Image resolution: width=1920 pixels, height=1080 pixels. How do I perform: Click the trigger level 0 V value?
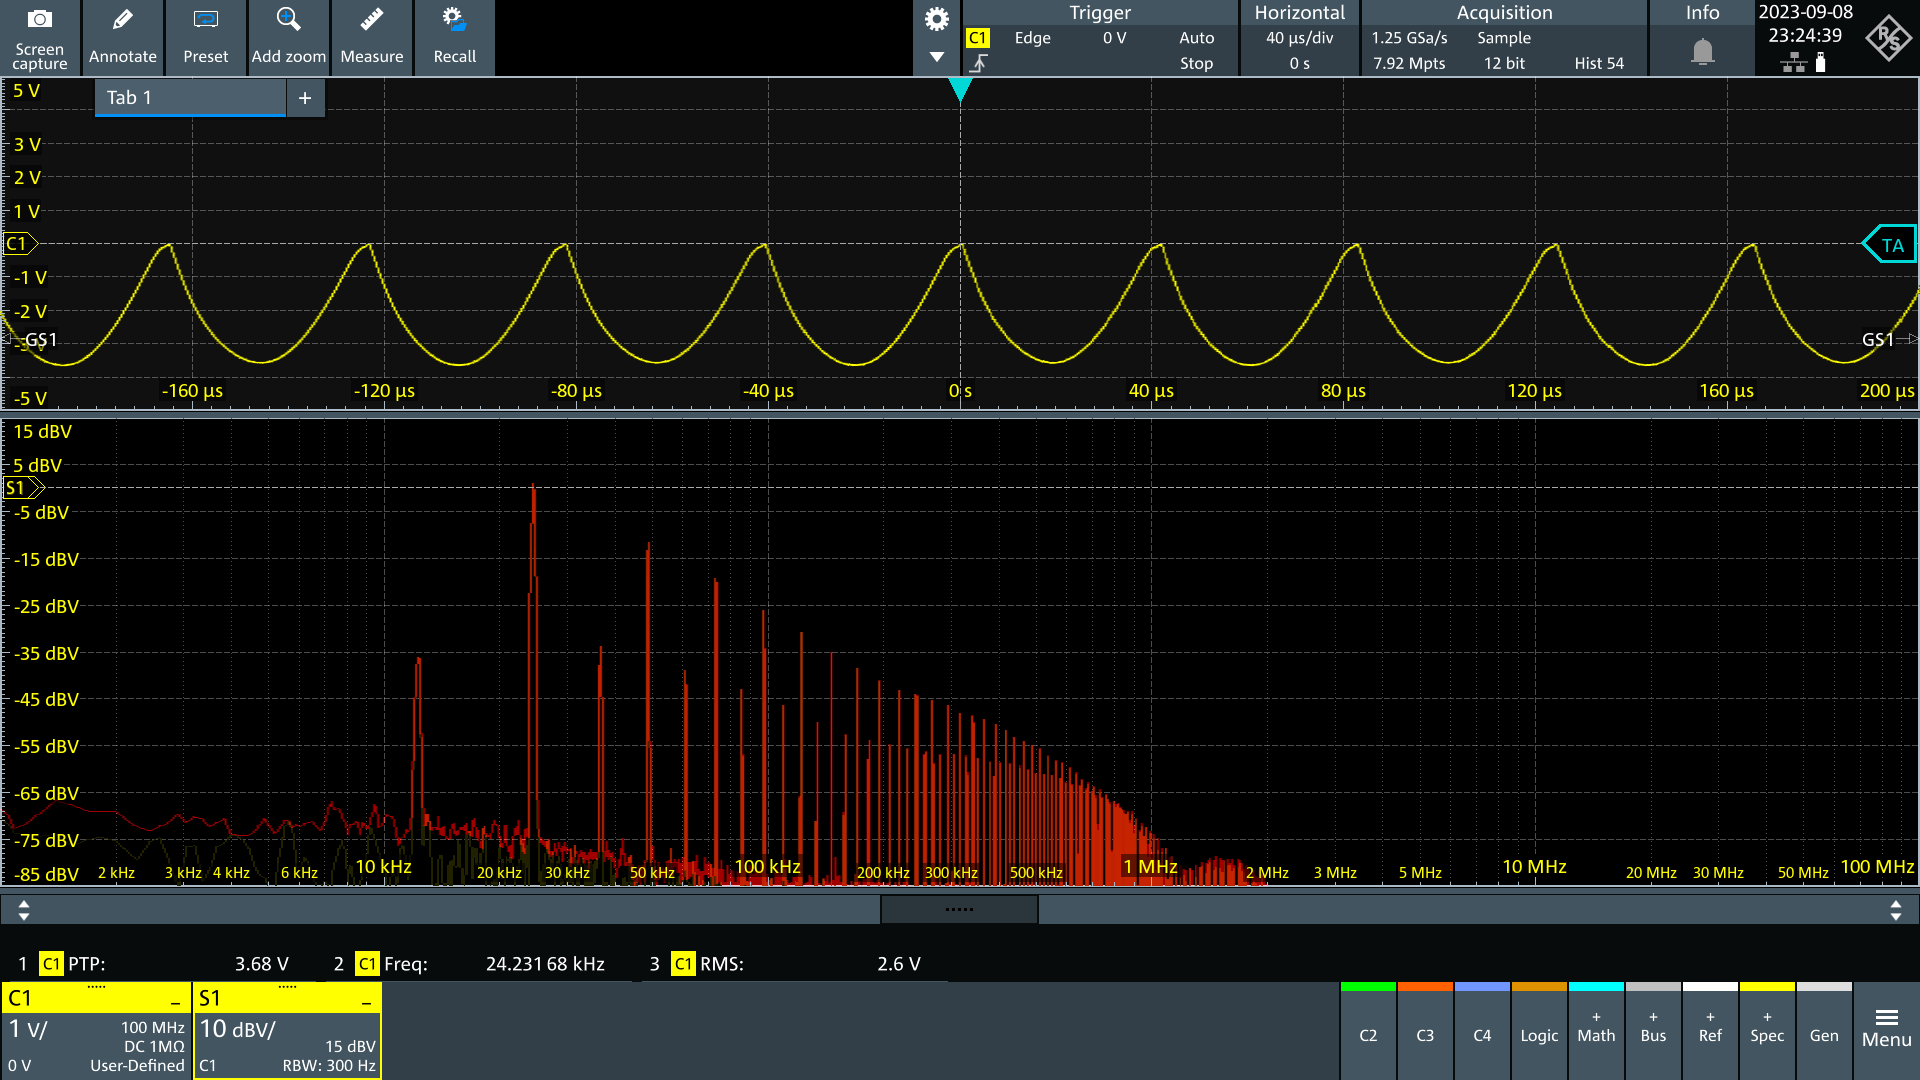pos(1114,38)
